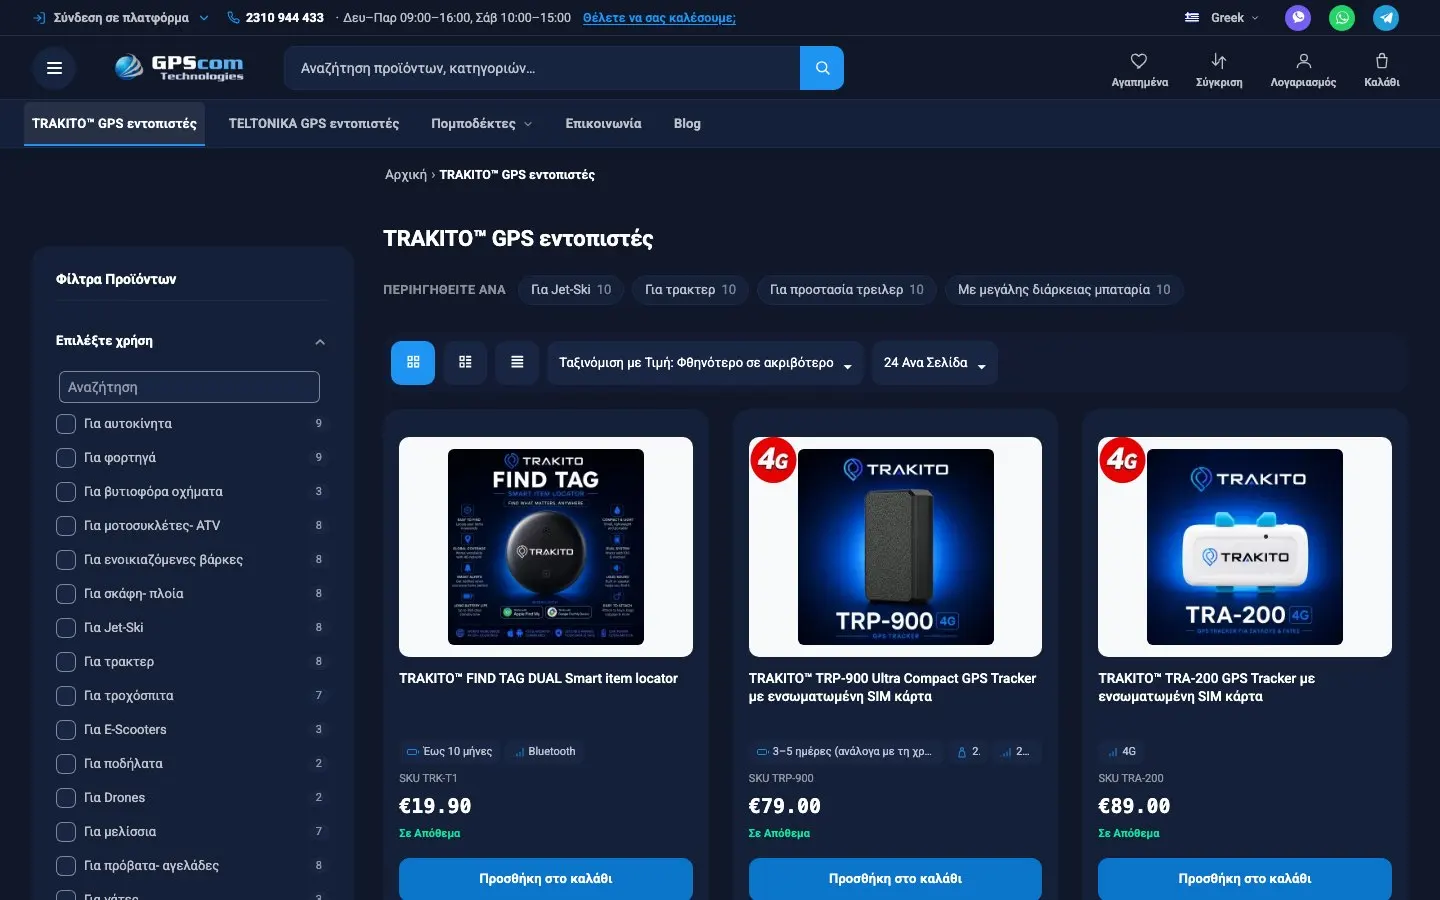
Task: Switch to list view layout
Action: 517,362
